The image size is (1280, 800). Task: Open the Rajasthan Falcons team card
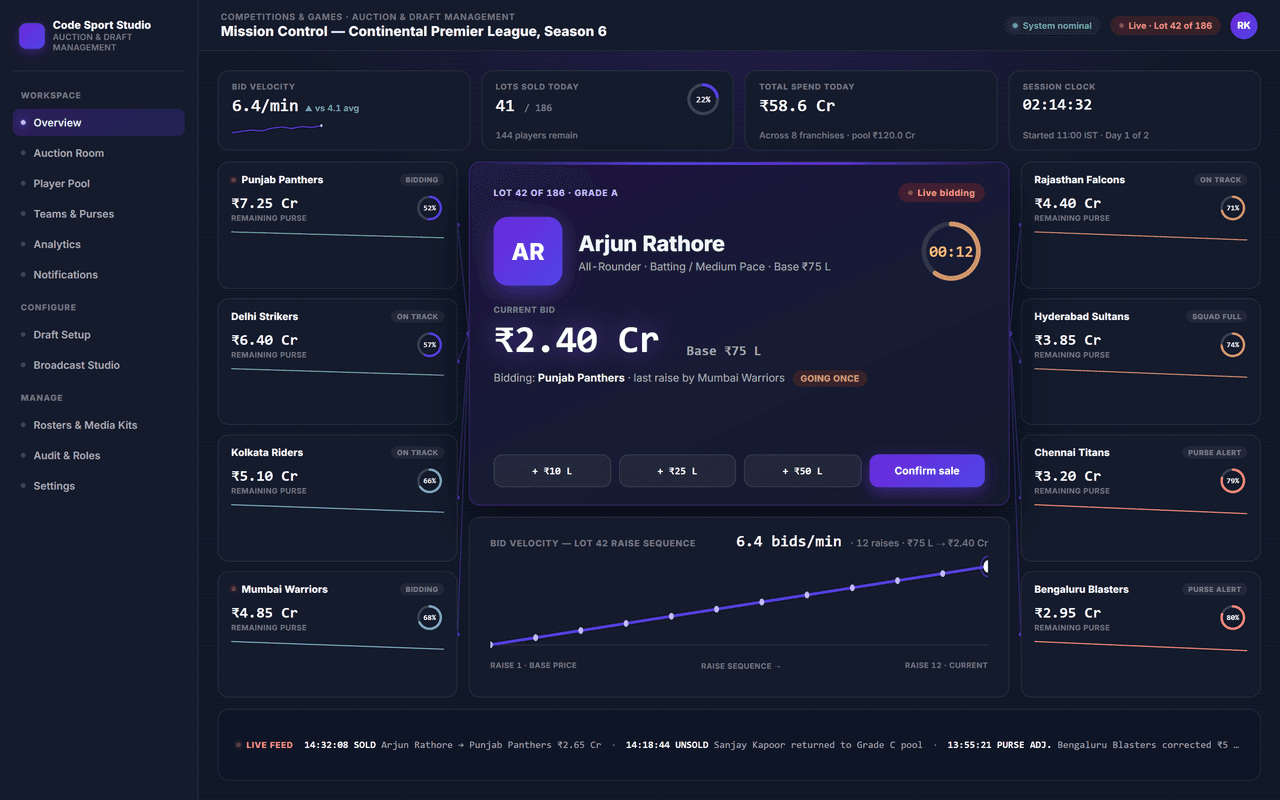pyautogui.click(x=1141, y=225)
